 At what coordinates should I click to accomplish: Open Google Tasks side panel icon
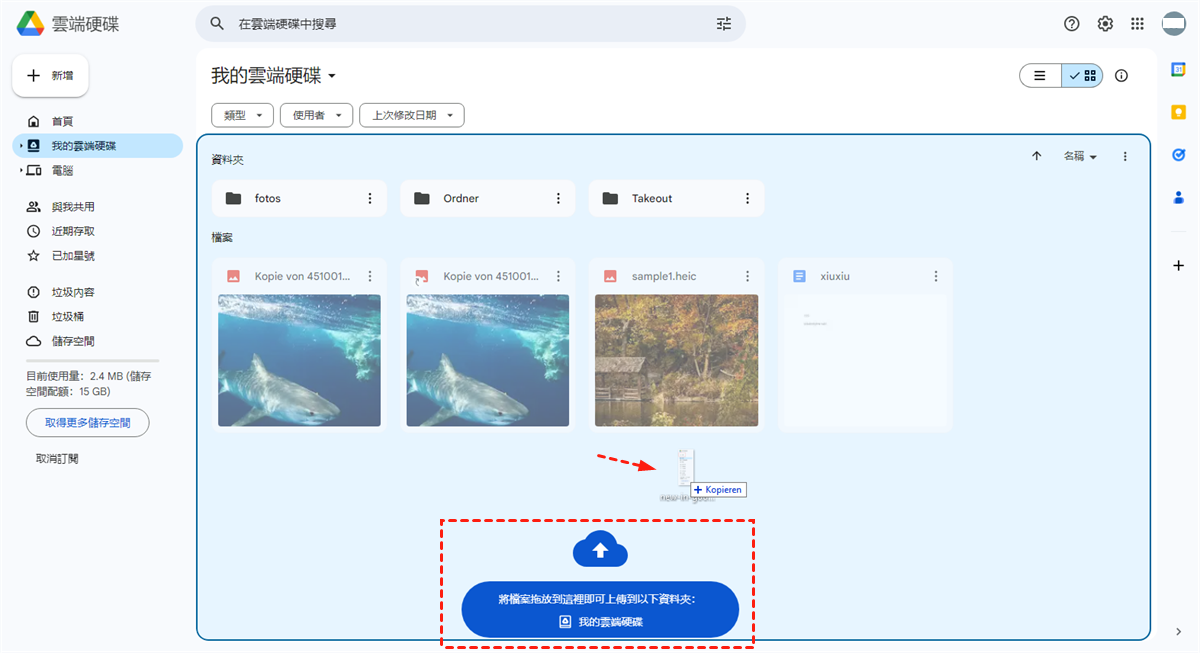[x=1178, y=155]
